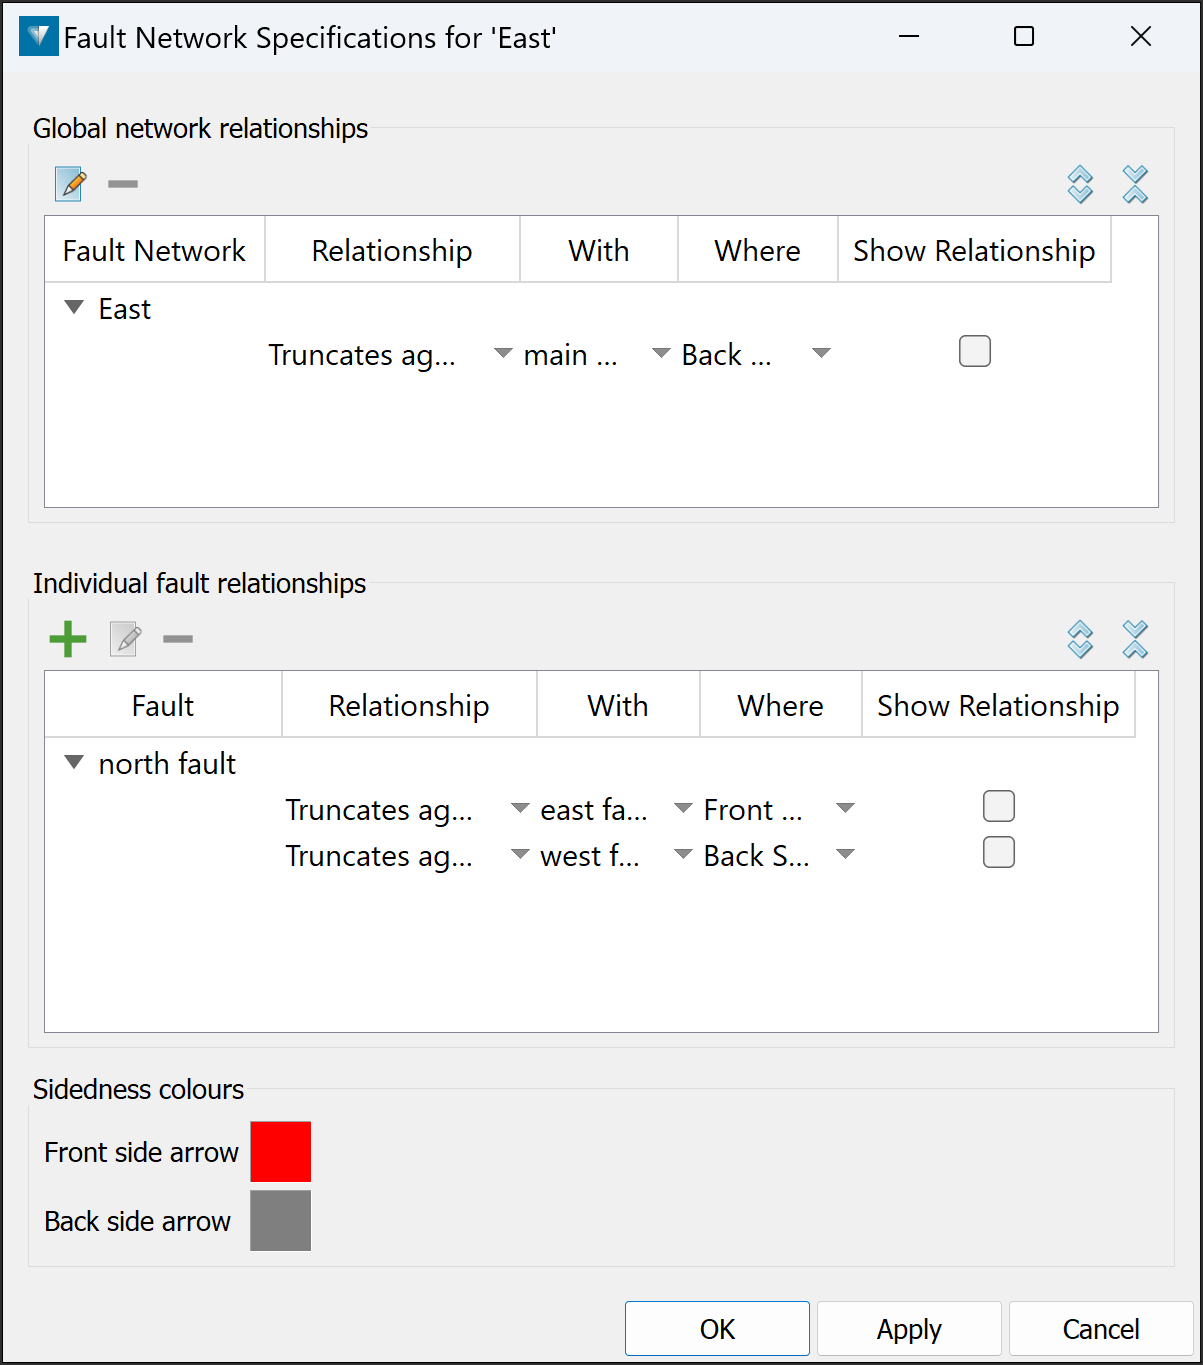Open the 'Front ...' Where dropdown for east fault
This screenshot has width=1203, height=1365.
click(845, 809)
